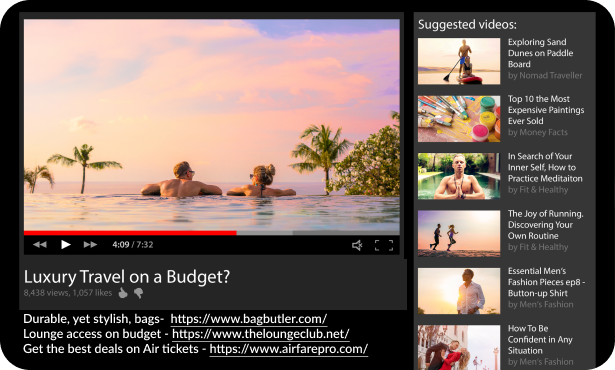Mute the video with speaker icon
Image resolution: width=615 pixels, height=370 pixels.
coord(357,245)
